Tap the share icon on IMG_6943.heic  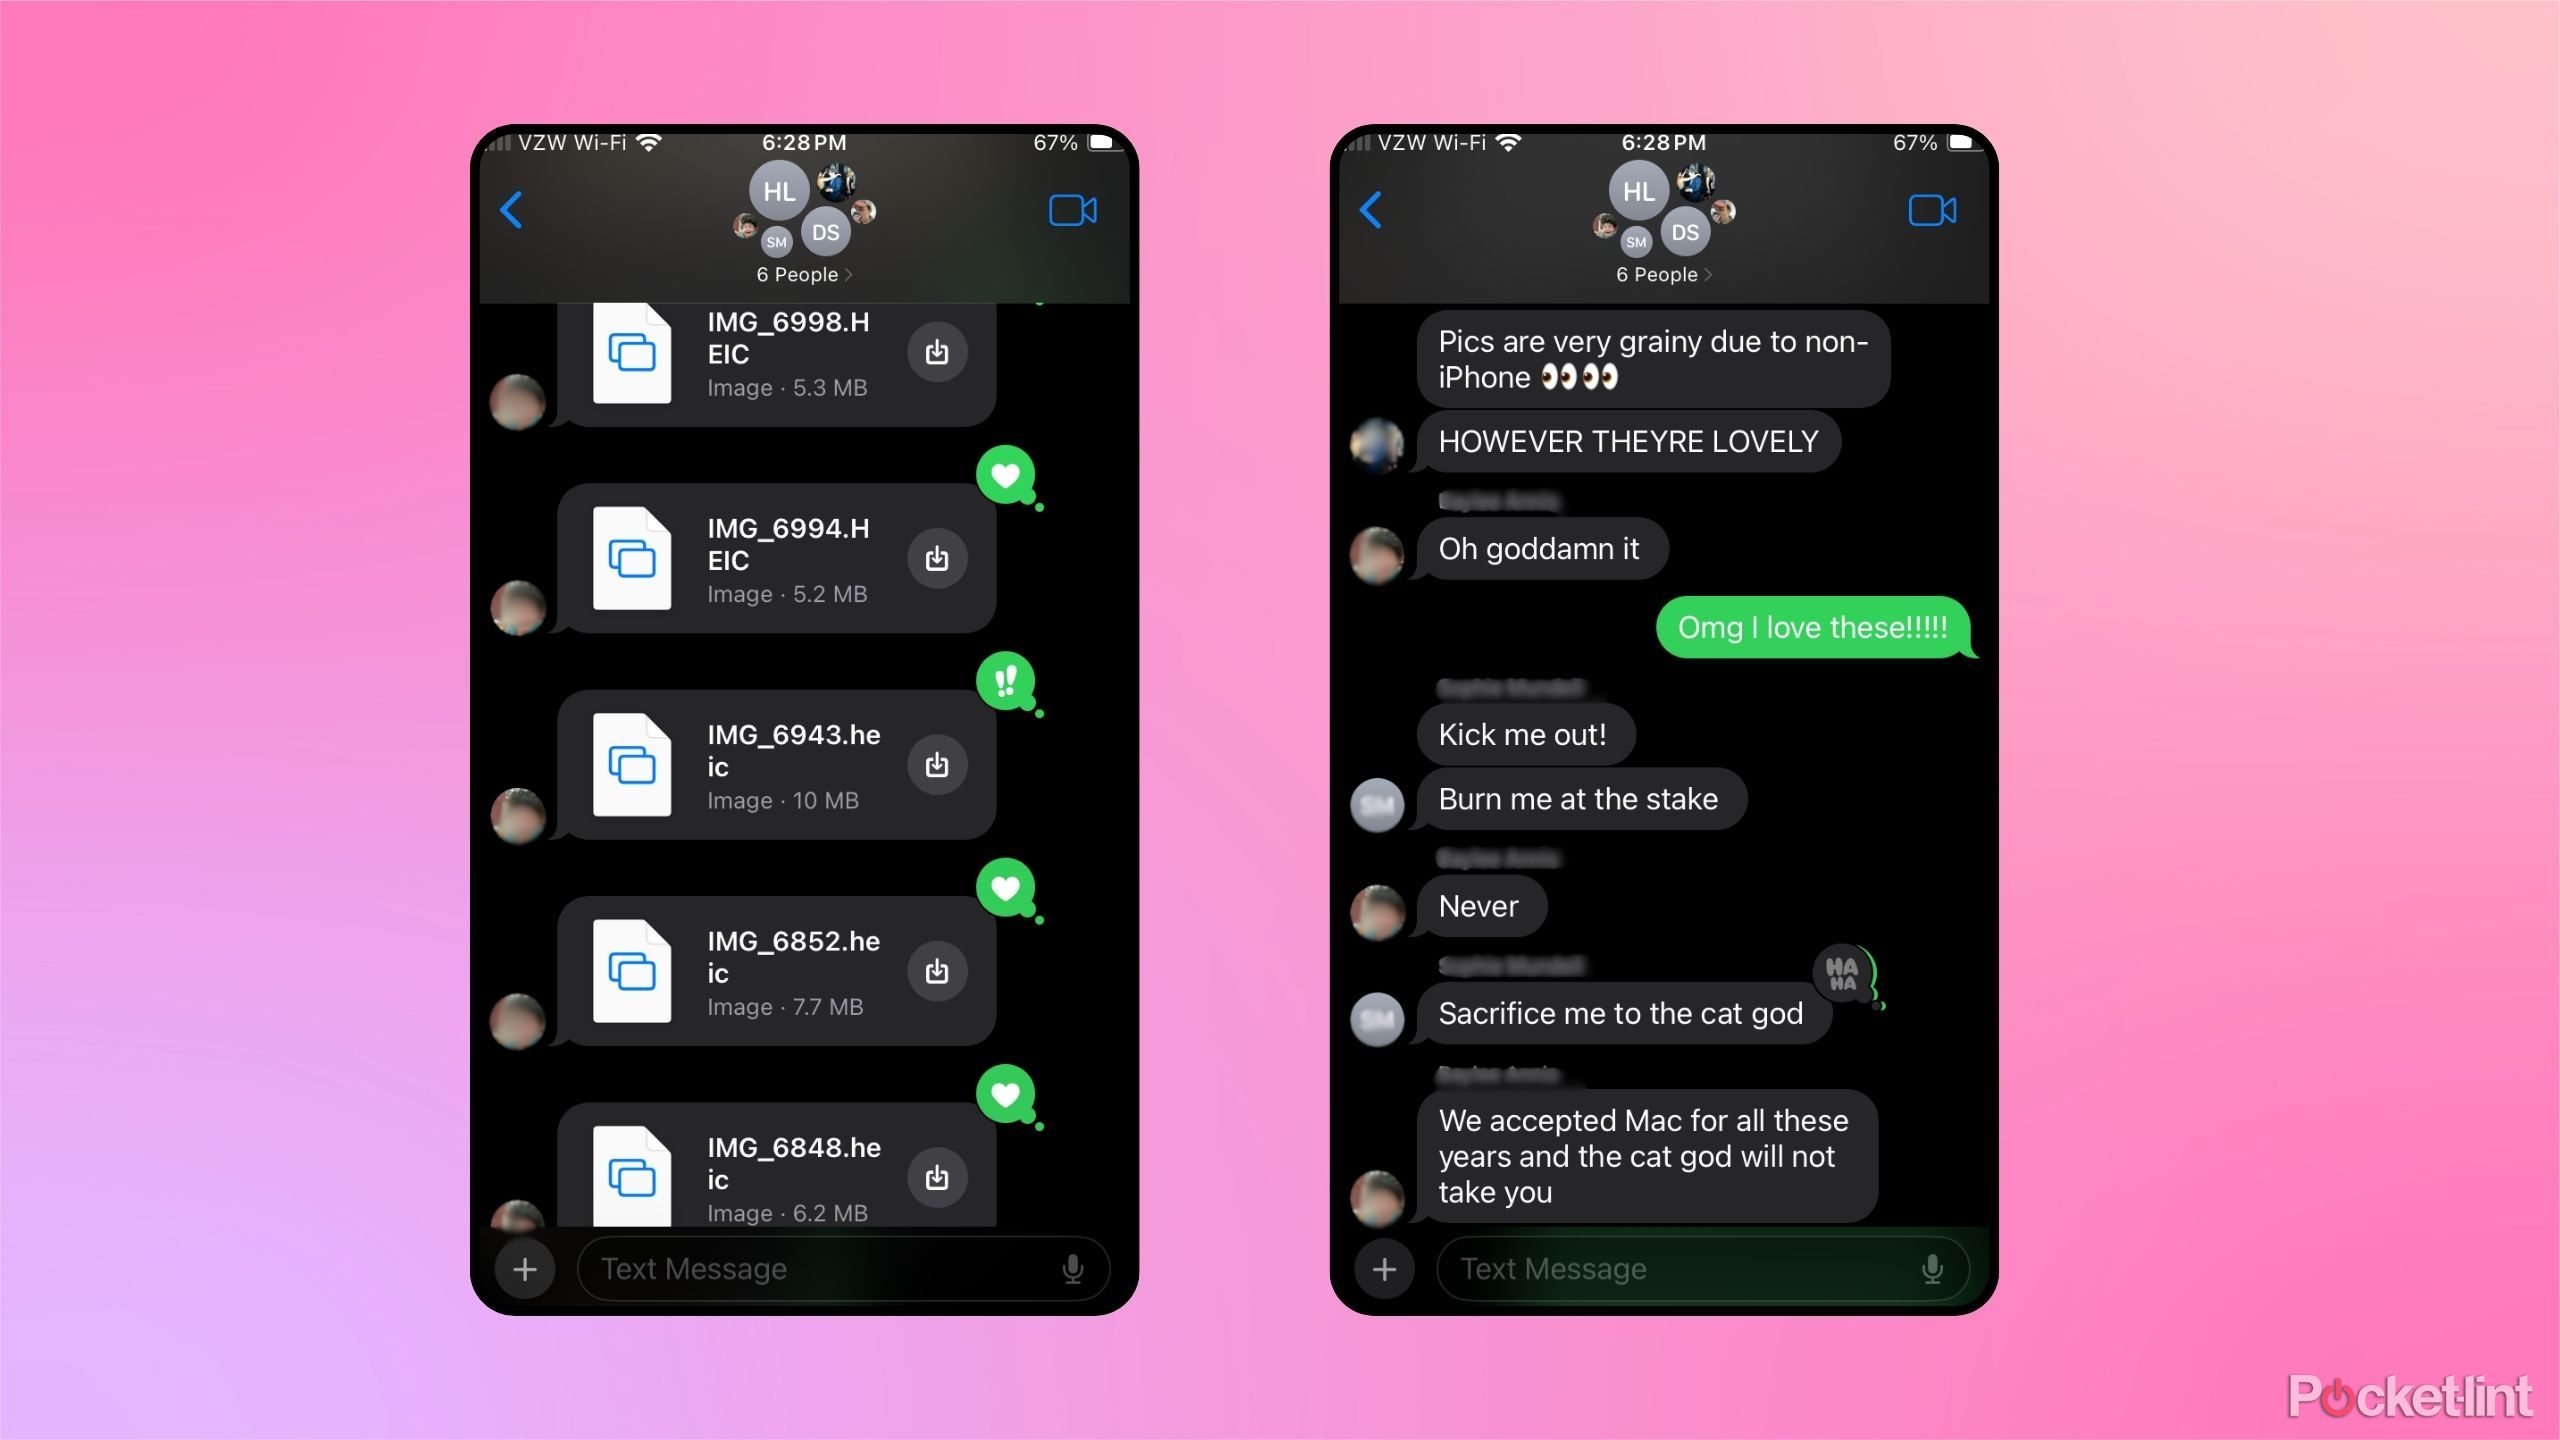click(937, 763)
